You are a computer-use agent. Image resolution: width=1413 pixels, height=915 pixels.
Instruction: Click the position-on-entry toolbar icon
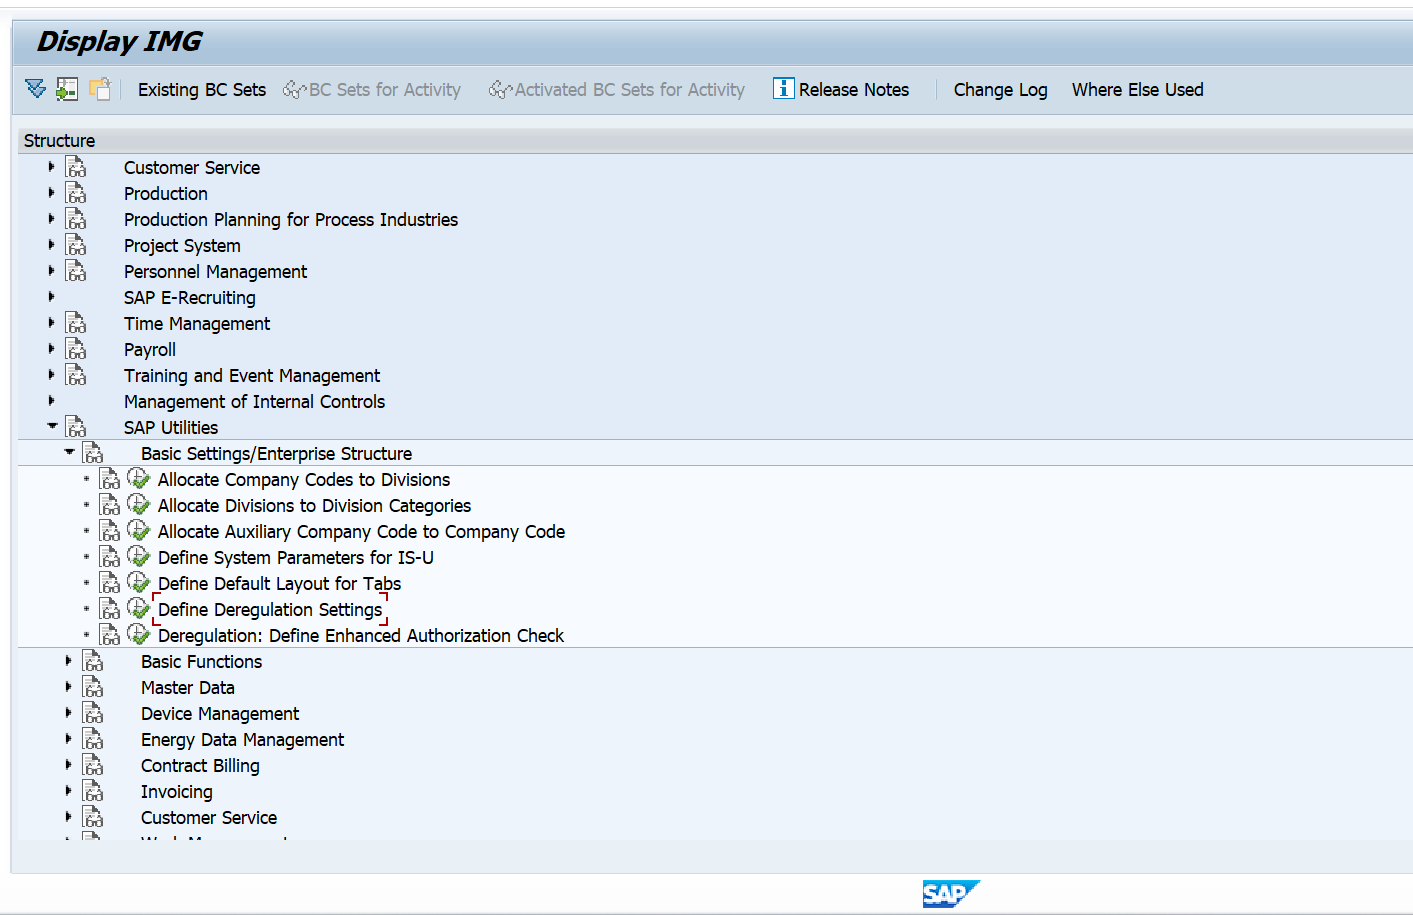point(67,89)
